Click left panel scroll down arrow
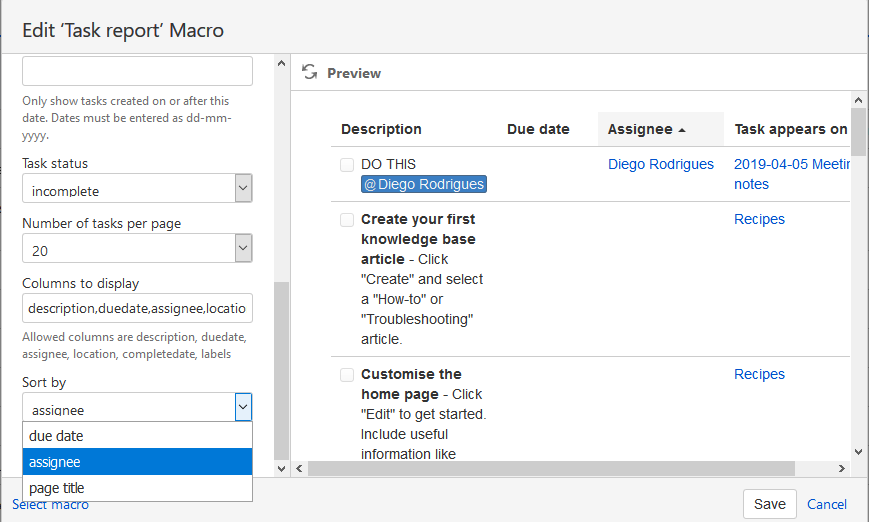 (x=282, y=469)
